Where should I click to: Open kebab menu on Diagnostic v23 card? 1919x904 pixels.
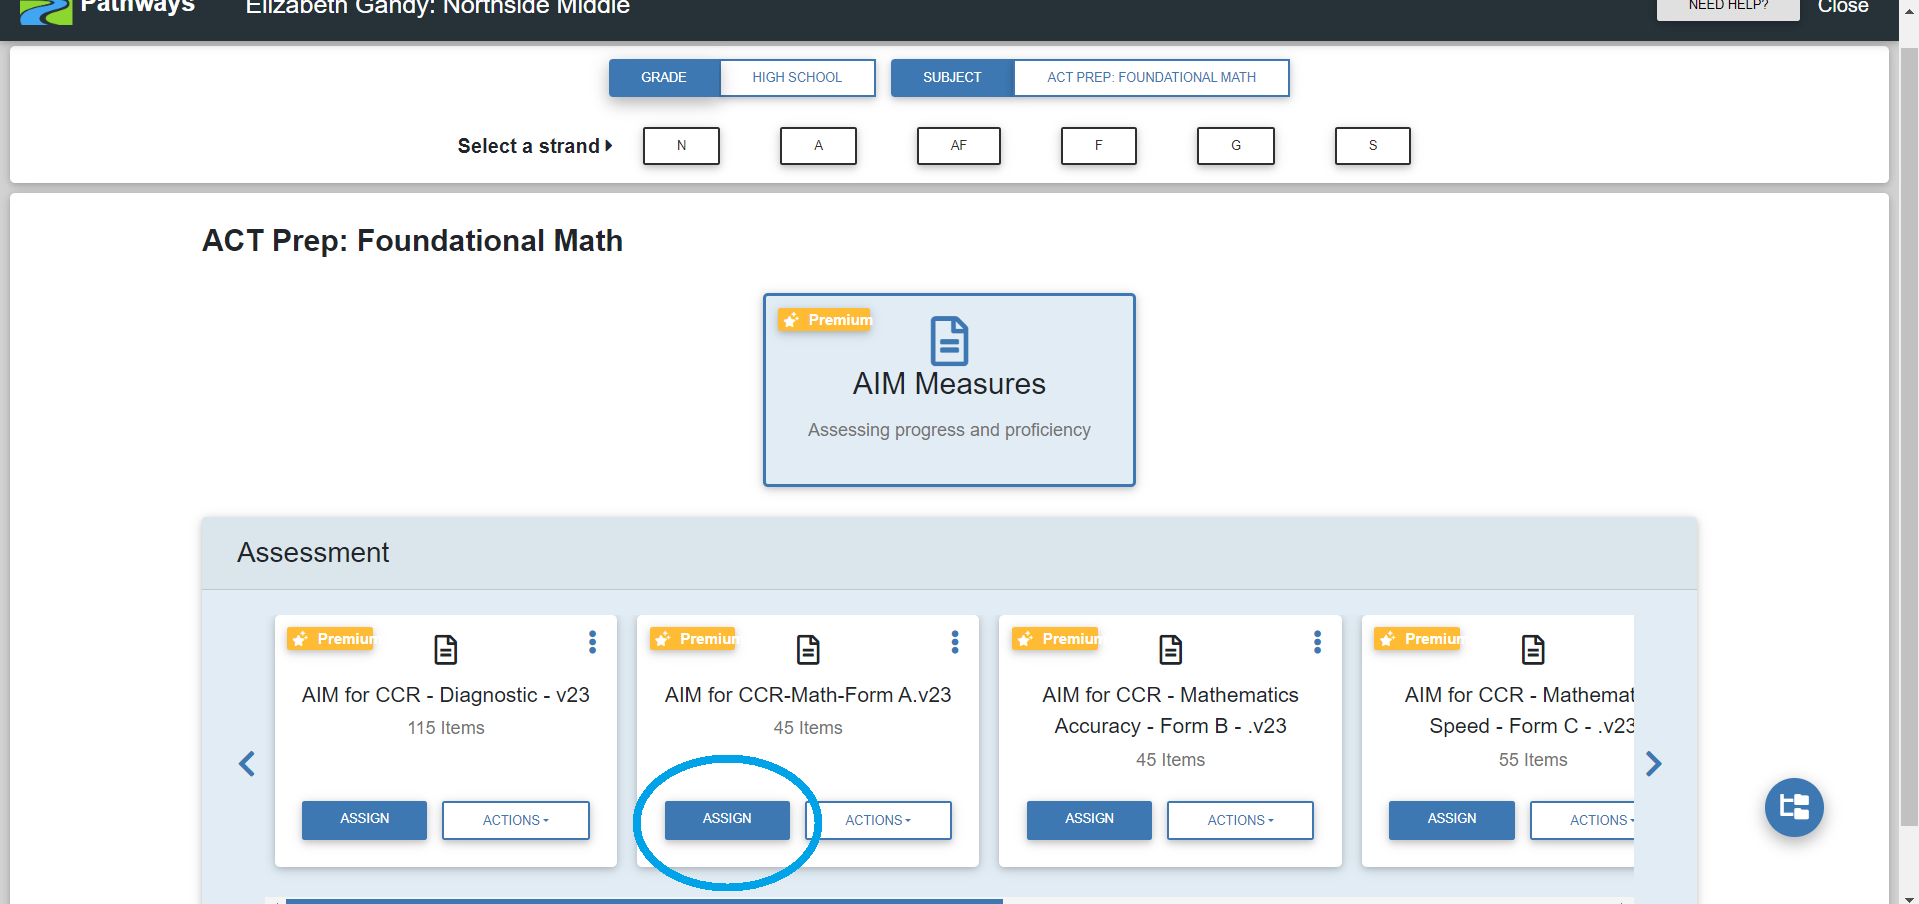click(592, 642)
